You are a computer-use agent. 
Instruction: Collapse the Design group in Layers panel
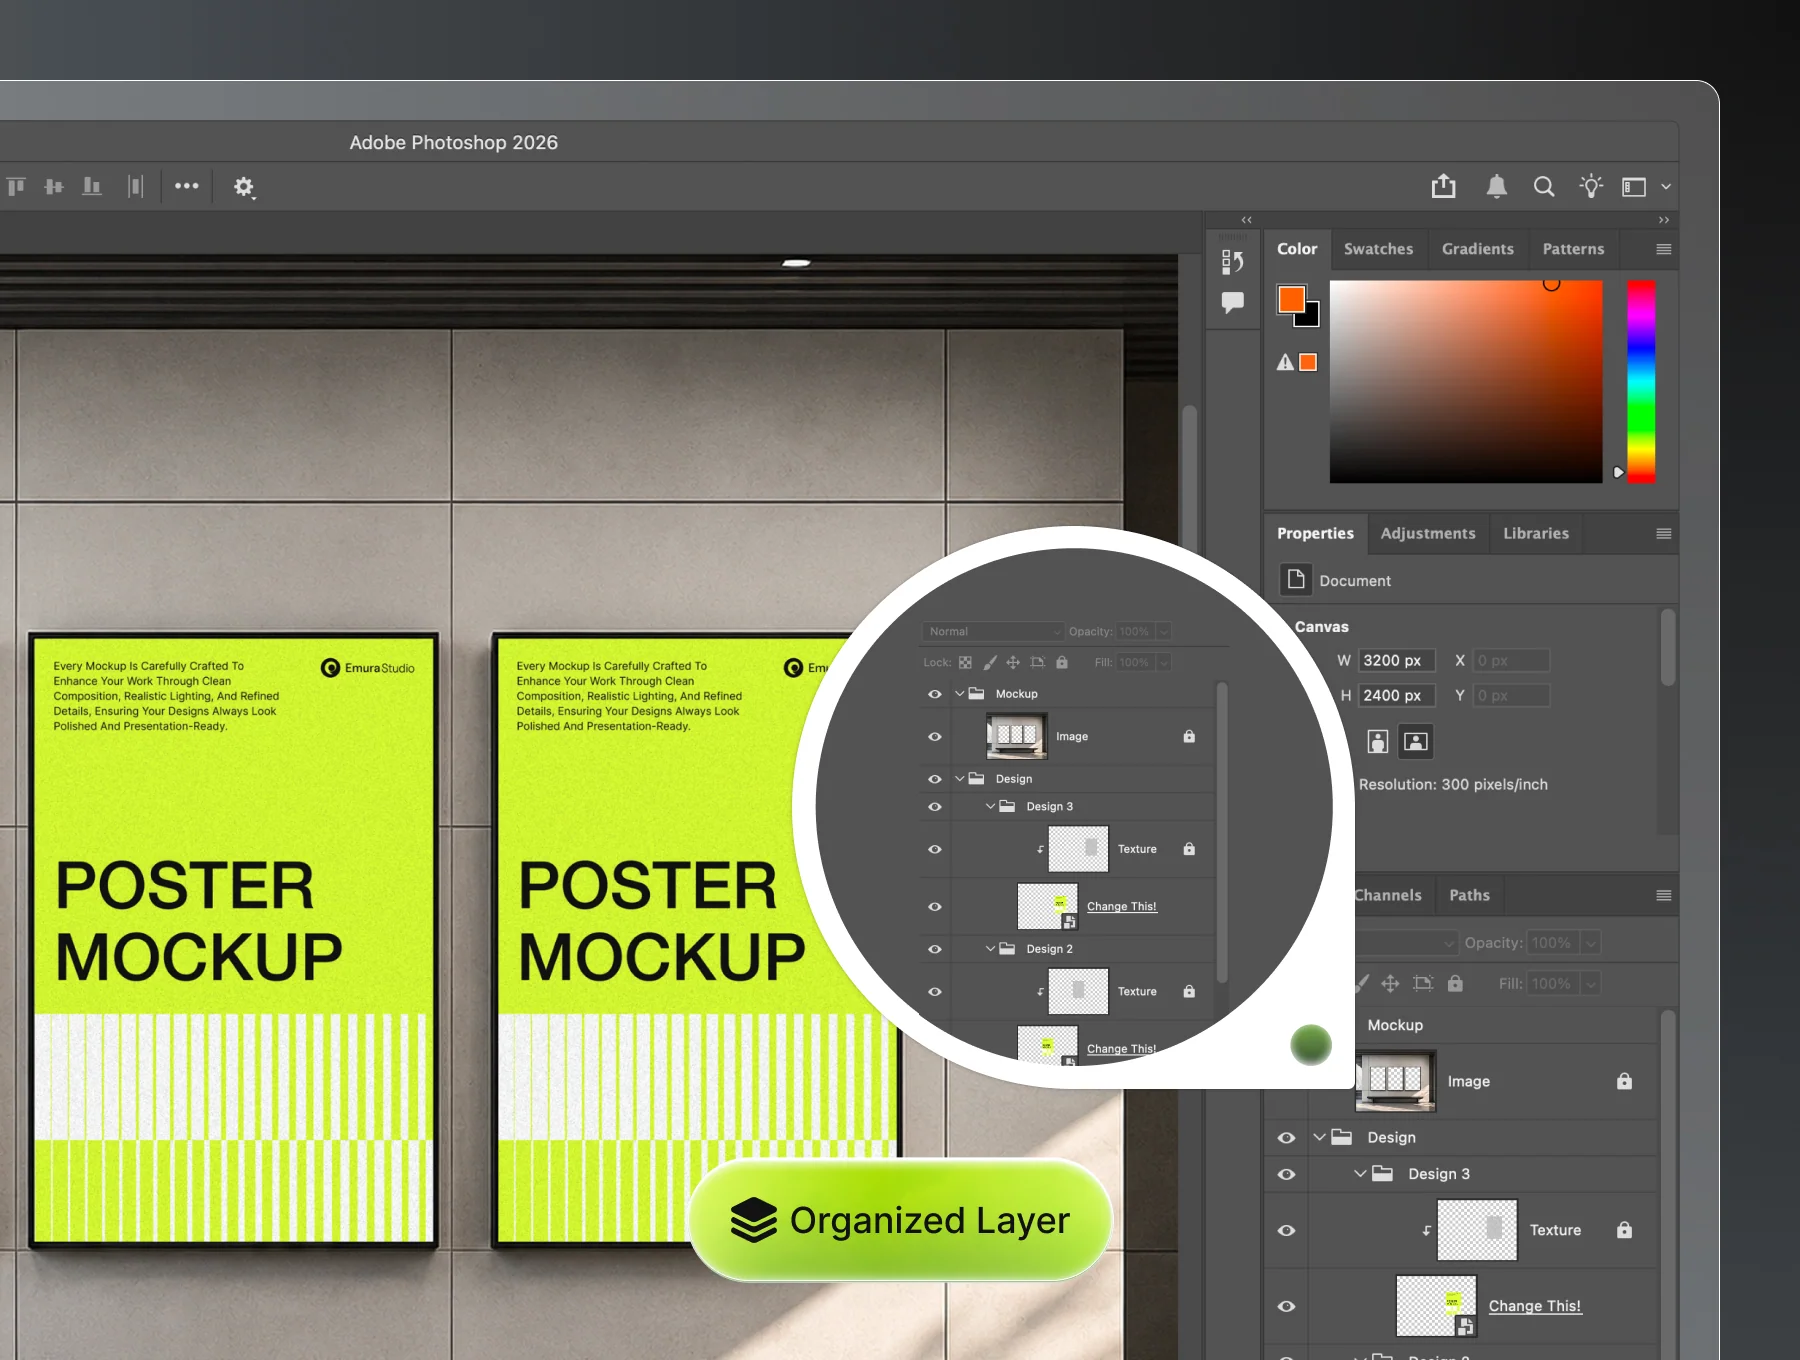[x=1320, y=1137]
